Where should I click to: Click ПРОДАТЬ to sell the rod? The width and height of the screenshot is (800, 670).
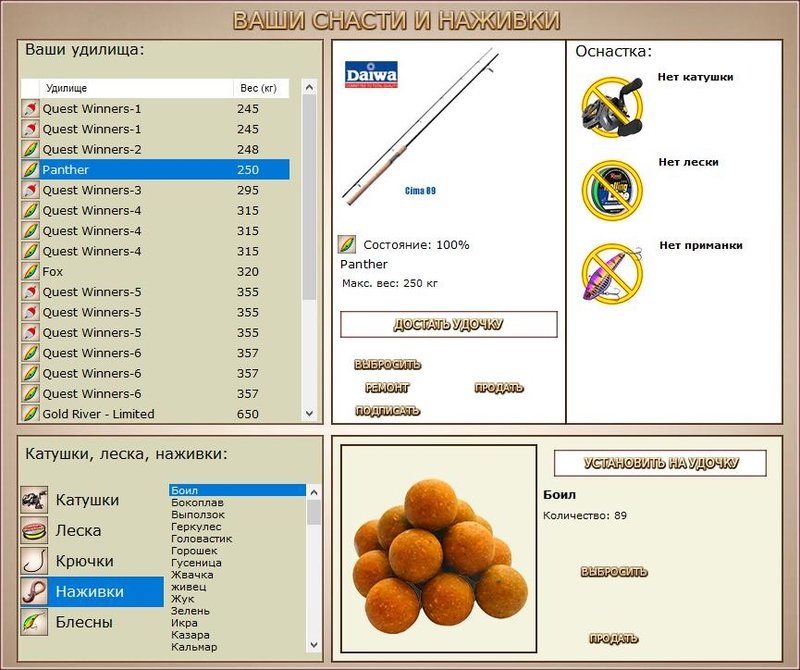tap(498, 388)
